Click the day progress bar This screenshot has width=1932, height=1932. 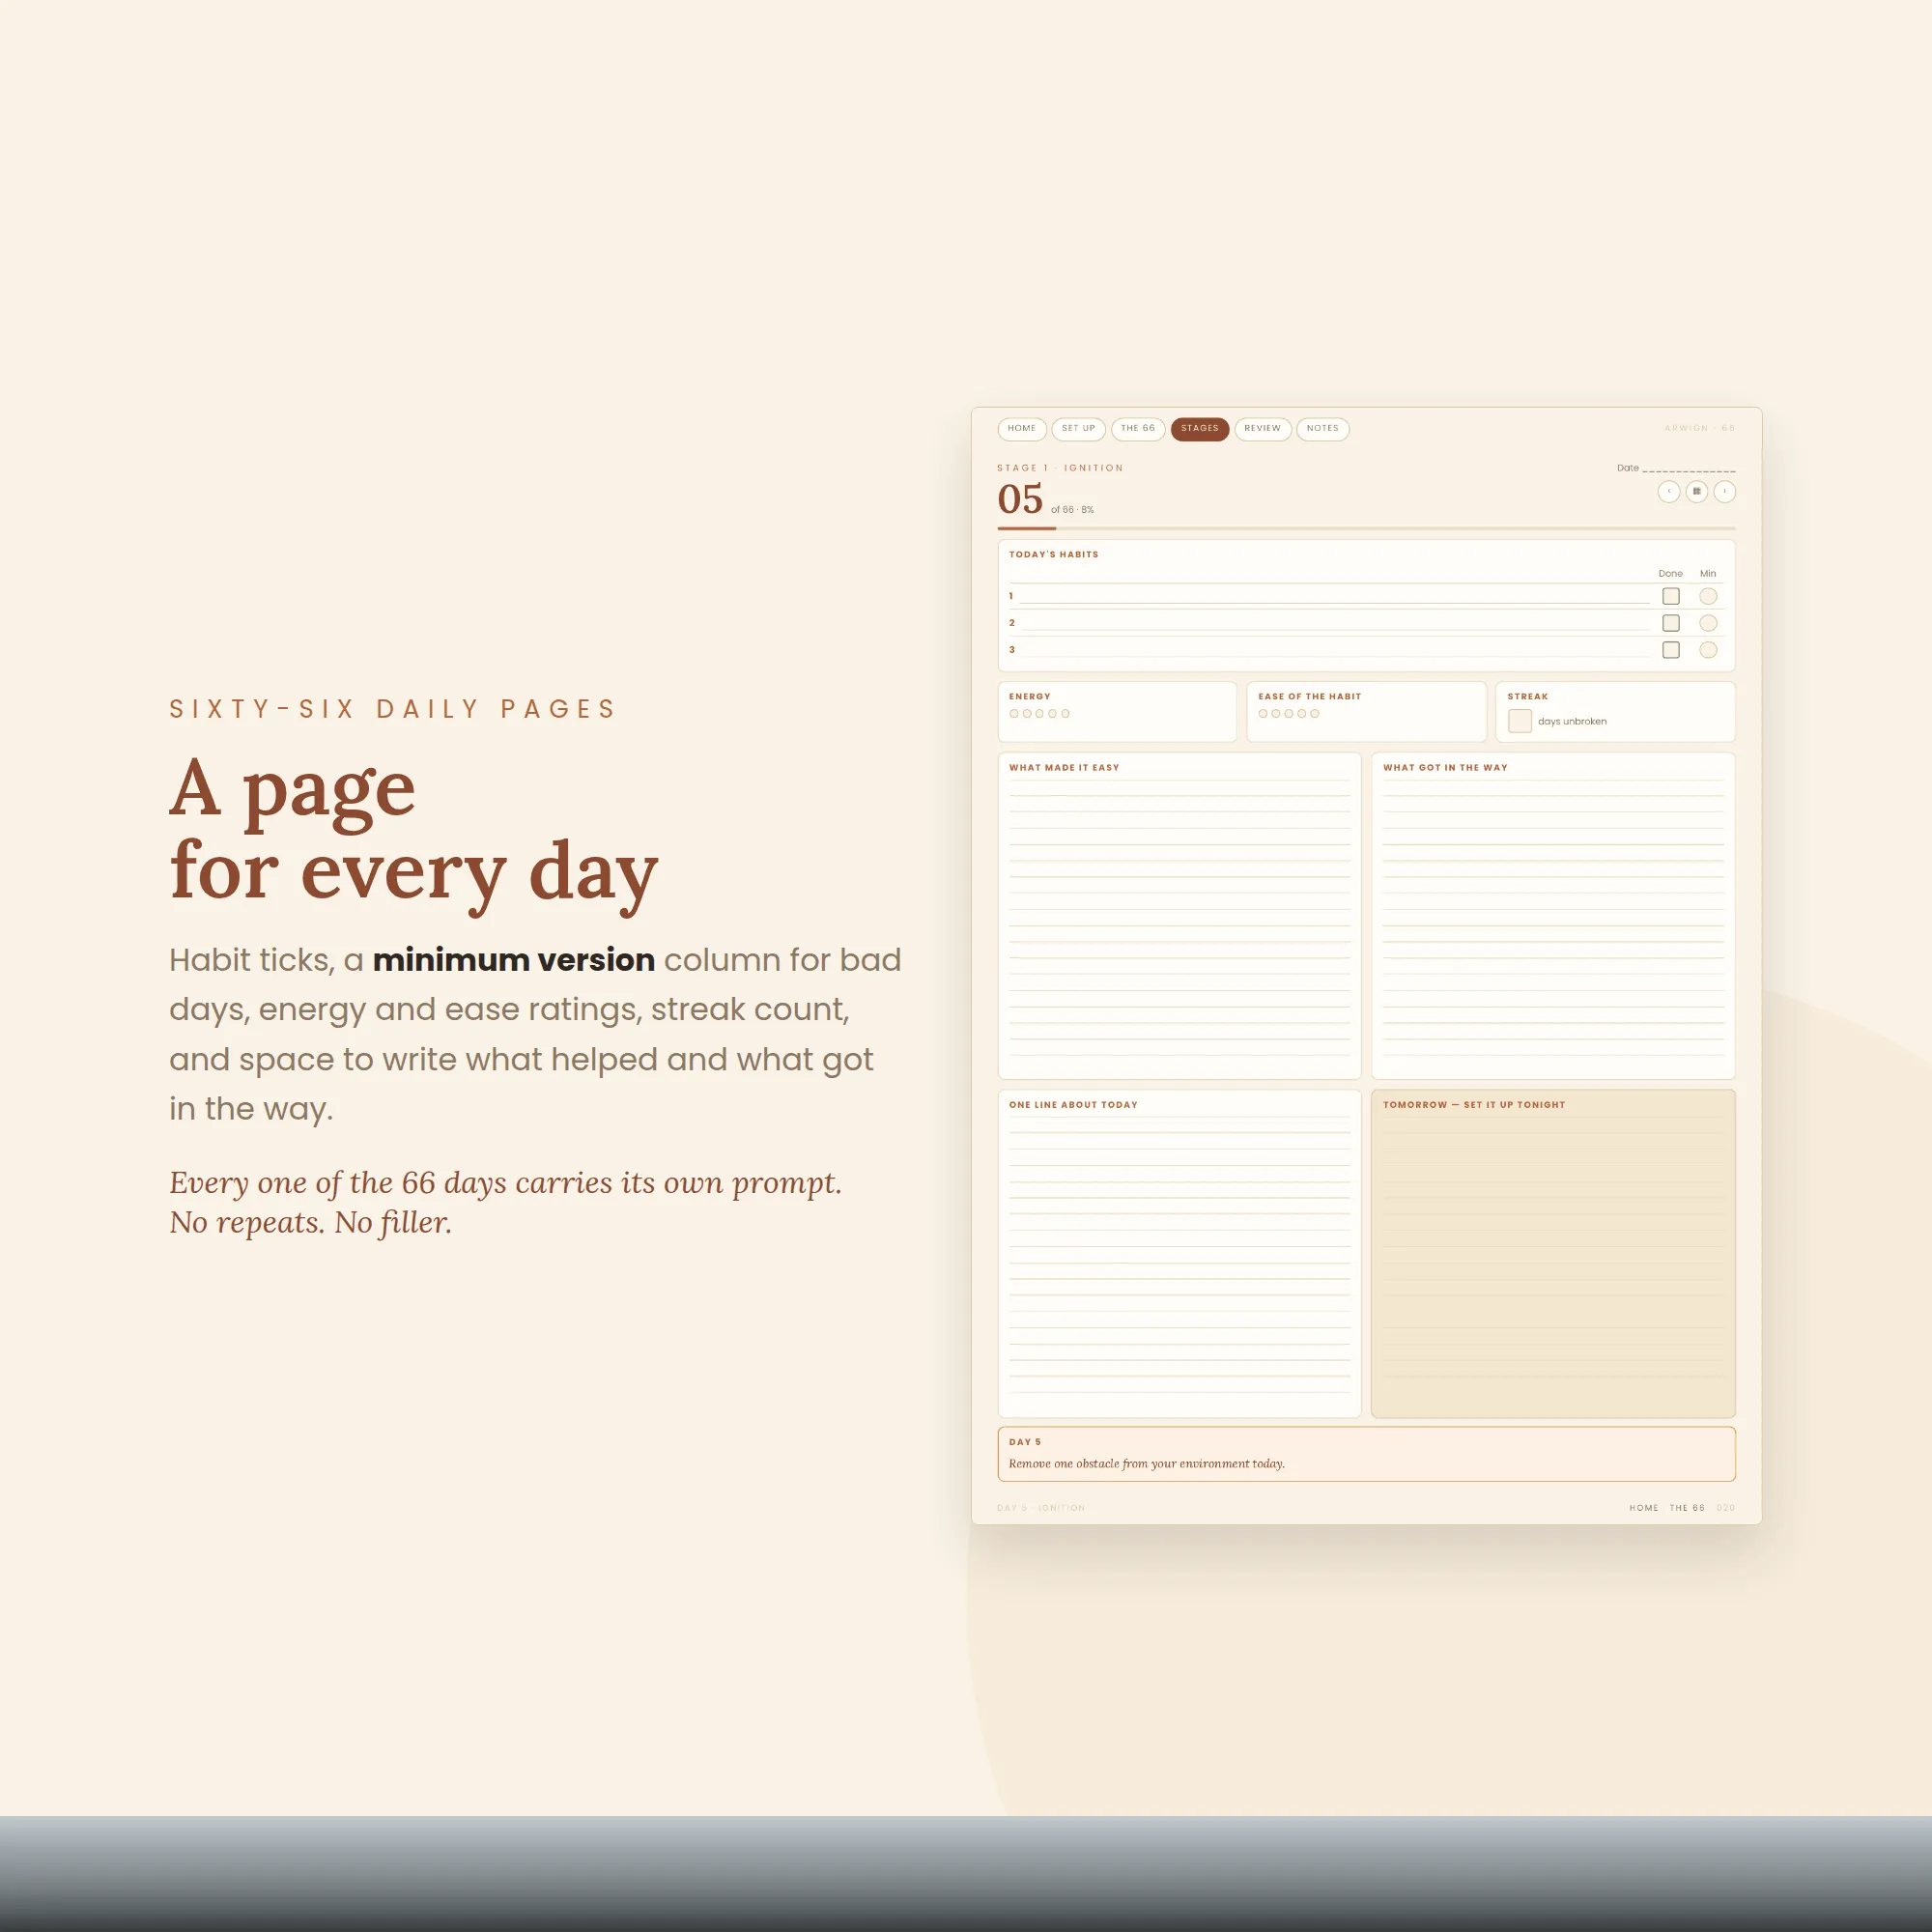pyautogui.click(x=1366, y=528)
